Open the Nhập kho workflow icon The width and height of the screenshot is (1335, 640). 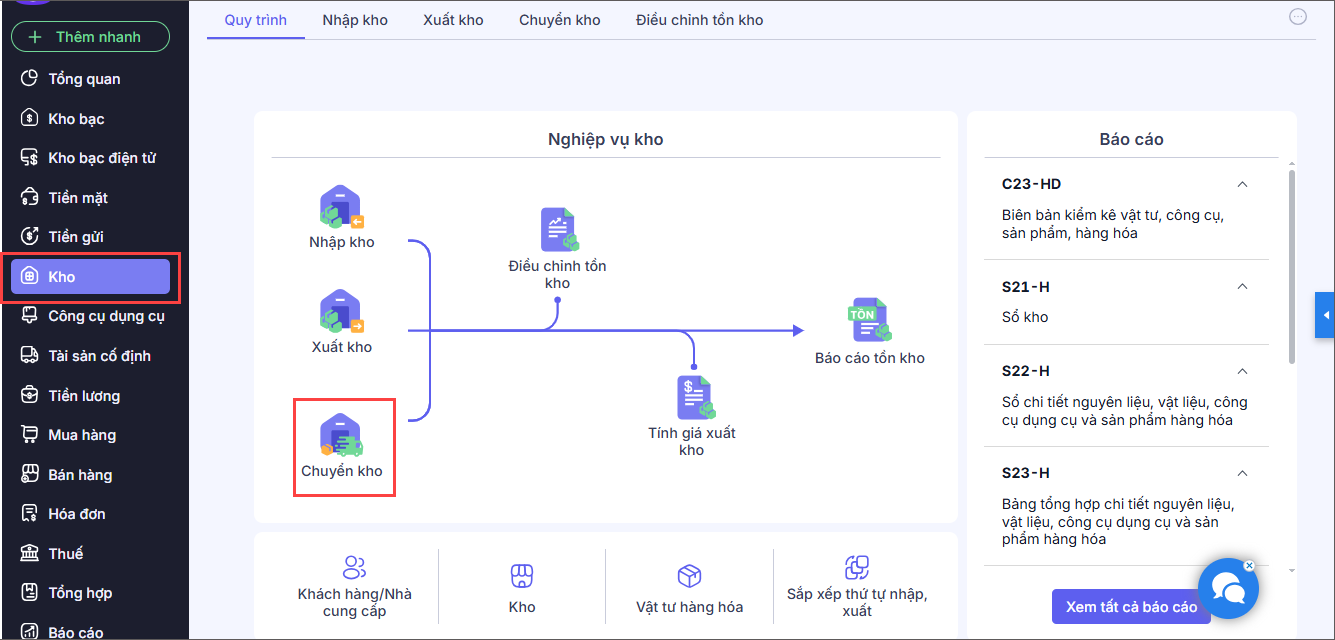(x=341, y=208)
